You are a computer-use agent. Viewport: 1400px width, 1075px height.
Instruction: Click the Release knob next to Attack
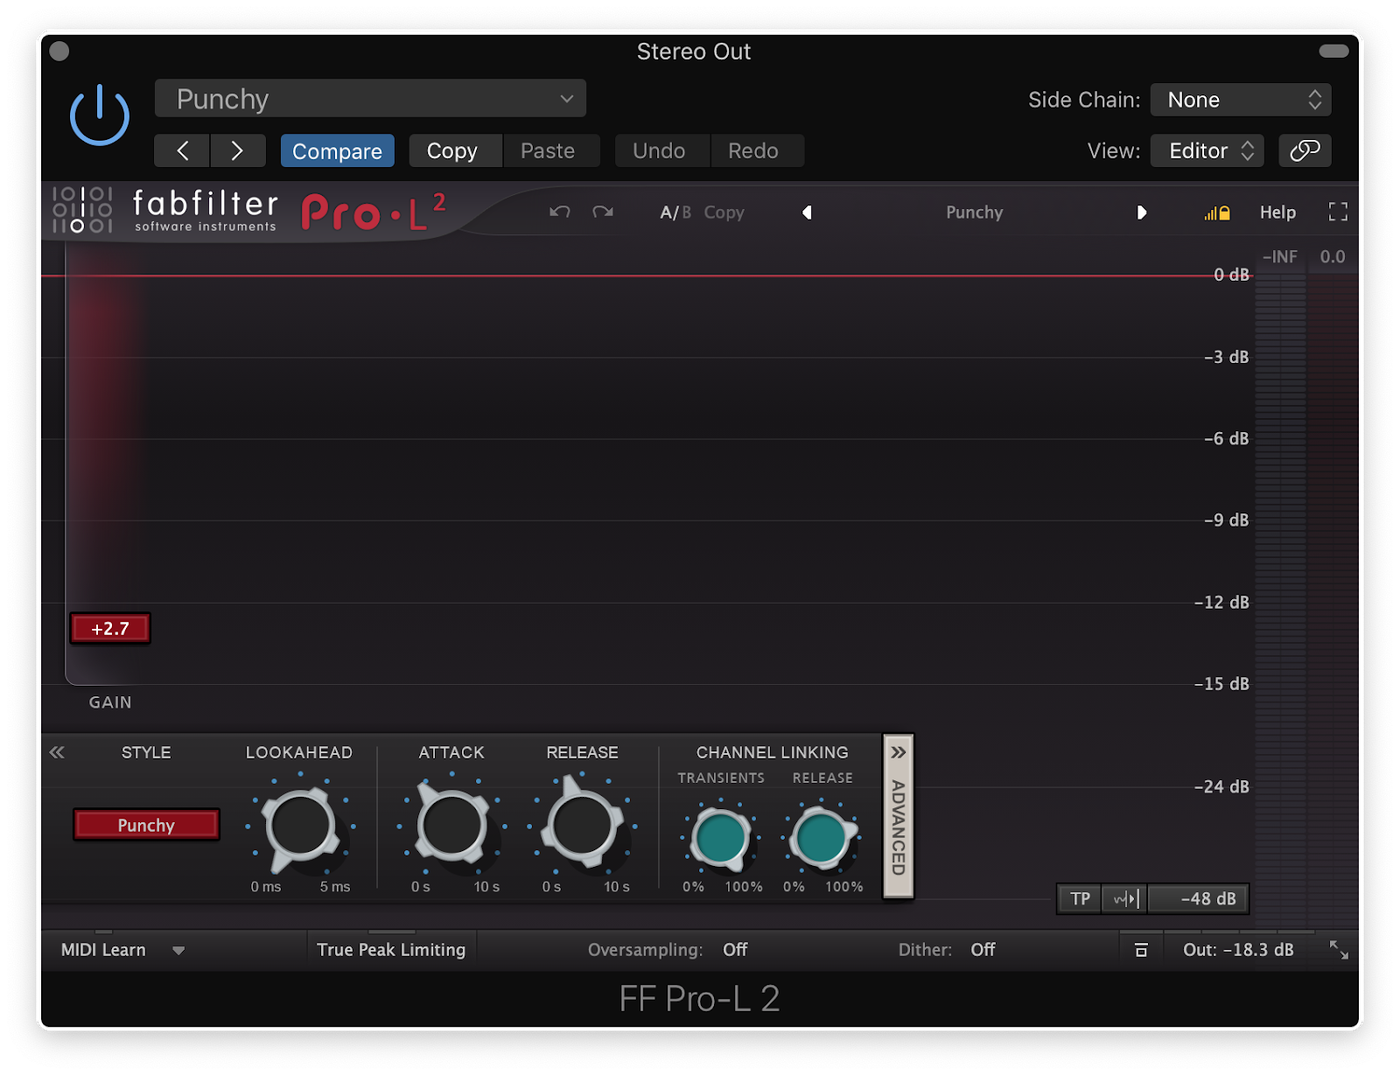[x=582, y=825]
